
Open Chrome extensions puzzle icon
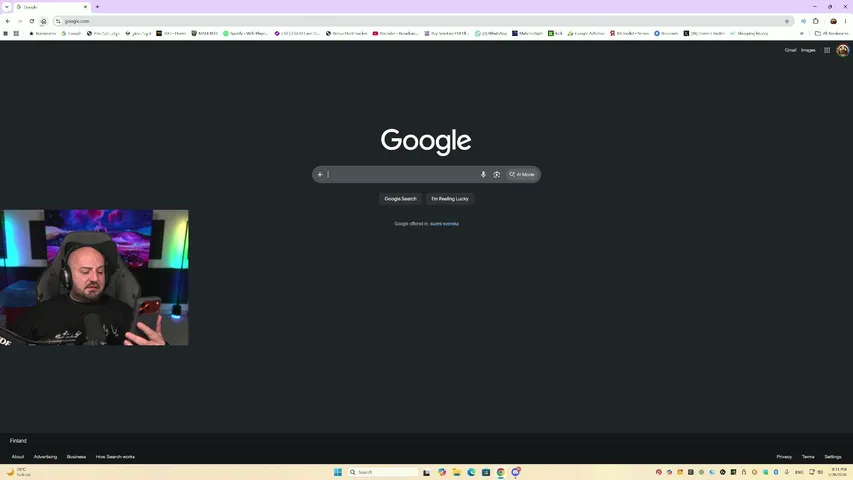[815, 21]
